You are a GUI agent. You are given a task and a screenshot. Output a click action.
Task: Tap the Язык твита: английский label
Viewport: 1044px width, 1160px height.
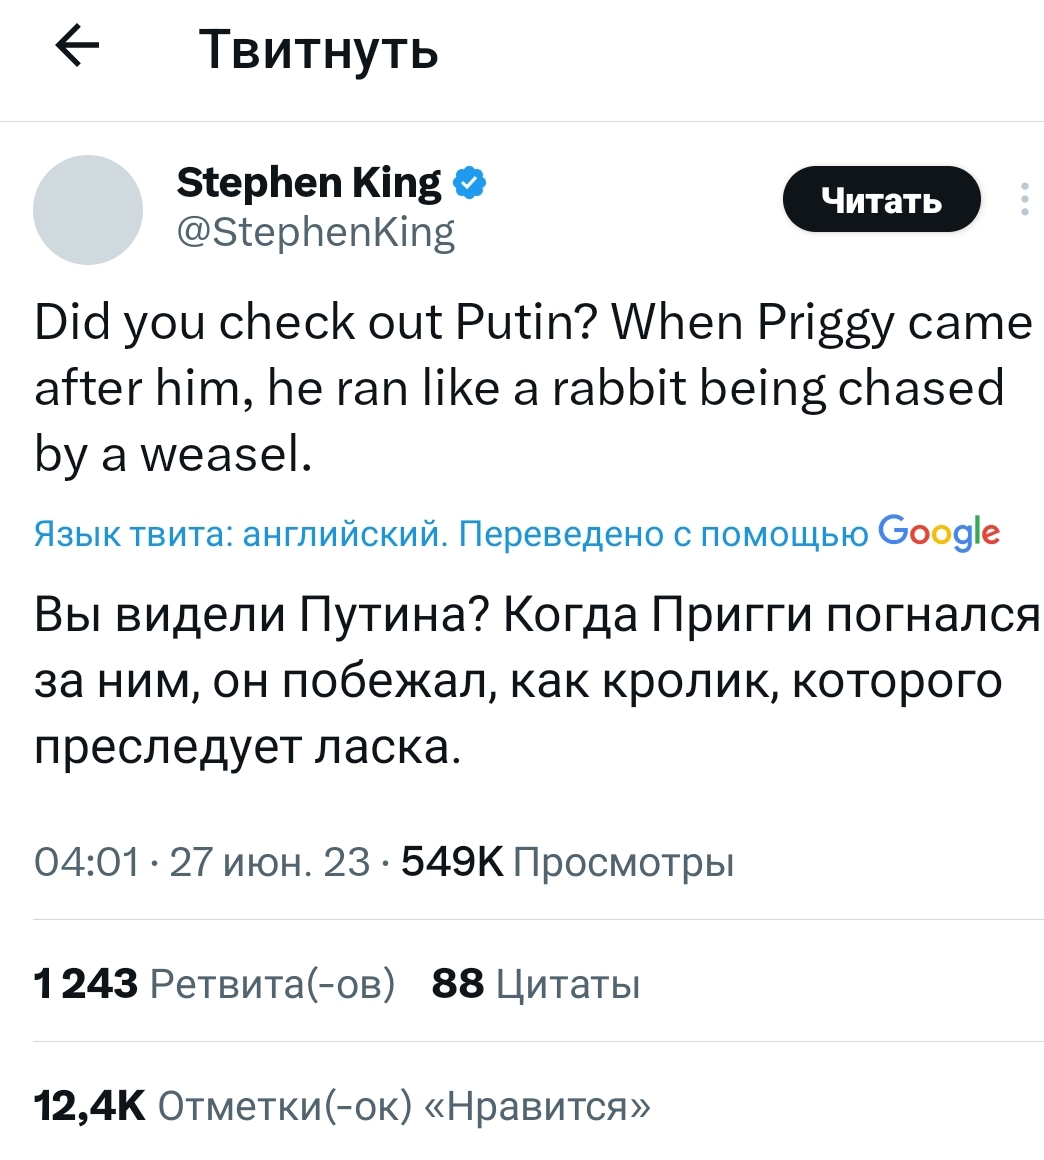tap(238, 535)
